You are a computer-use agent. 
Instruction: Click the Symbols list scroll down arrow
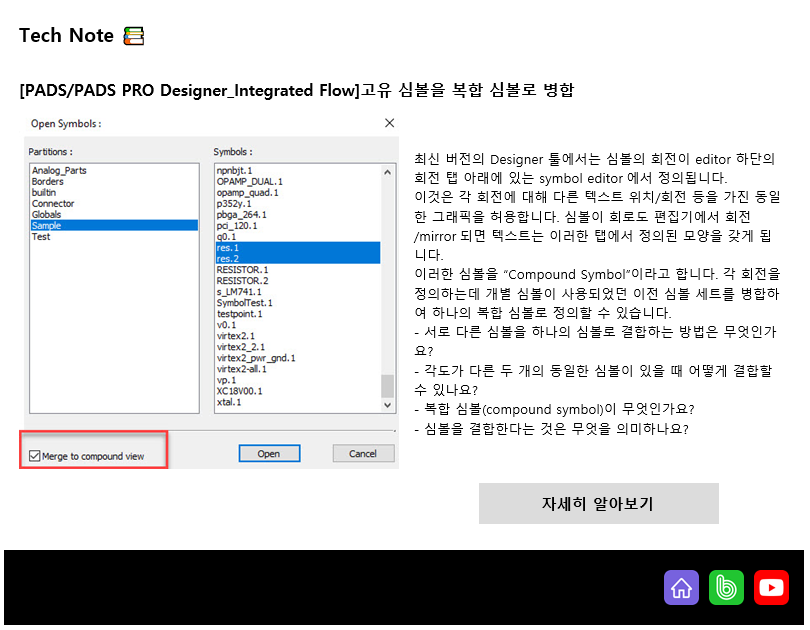pyautogui.click(x=387, y=405)
